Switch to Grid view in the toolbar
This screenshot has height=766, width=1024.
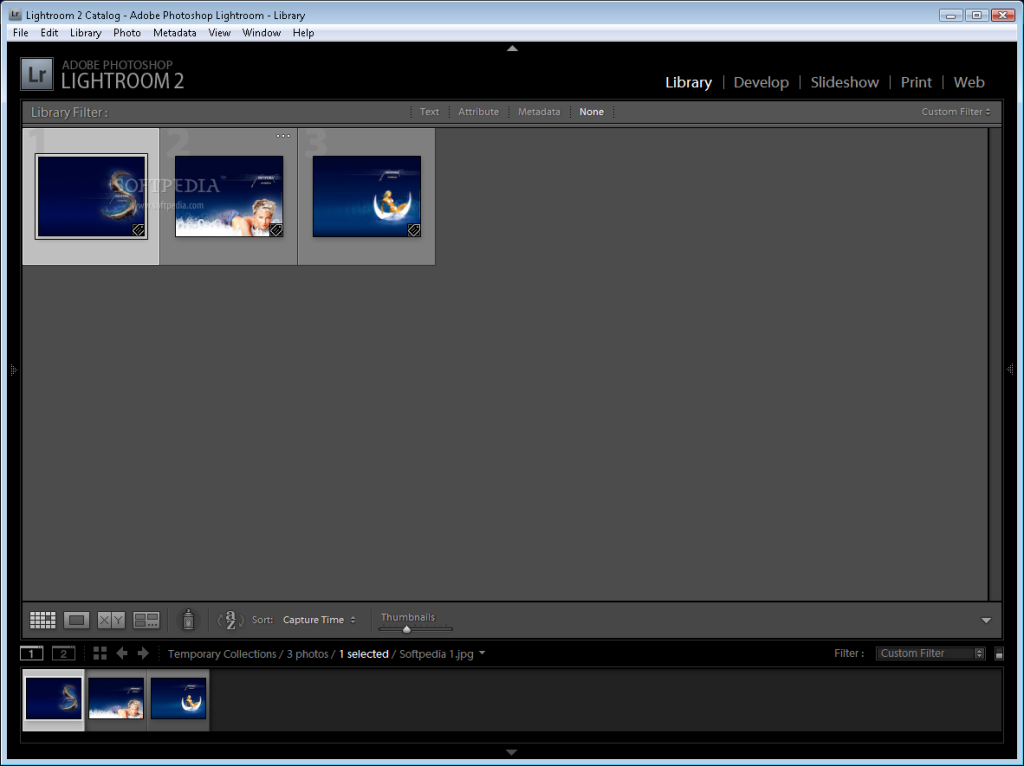click(42, 620)
